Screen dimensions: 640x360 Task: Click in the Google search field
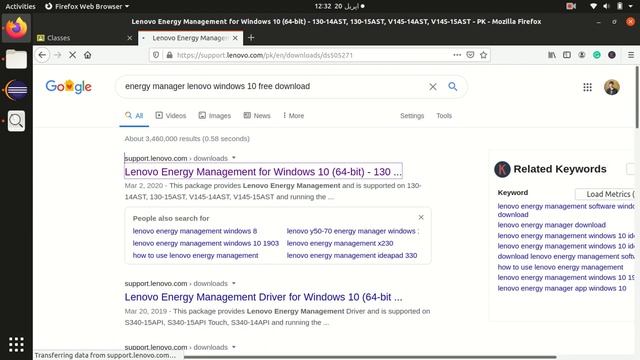273,87
